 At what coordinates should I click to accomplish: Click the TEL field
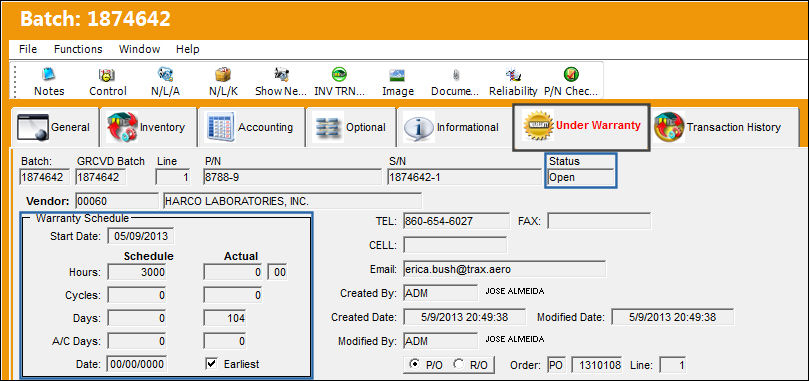pyautogui.click(x=456, y=221)
